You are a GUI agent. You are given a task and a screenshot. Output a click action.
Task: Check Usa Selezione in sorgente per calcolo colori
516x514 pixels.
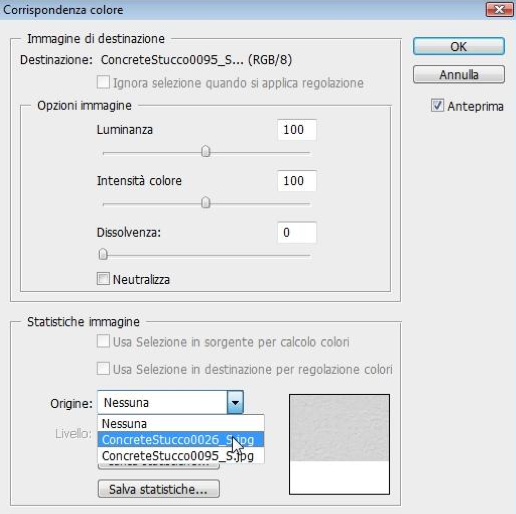103,341
